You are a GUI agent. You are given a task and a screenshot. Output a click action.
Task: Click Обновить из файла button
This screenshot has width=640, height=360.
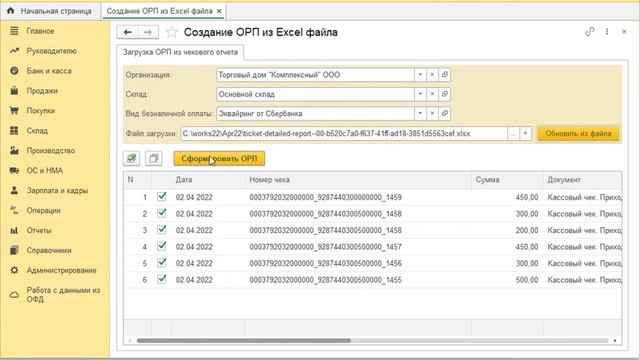tap(578, 133)
